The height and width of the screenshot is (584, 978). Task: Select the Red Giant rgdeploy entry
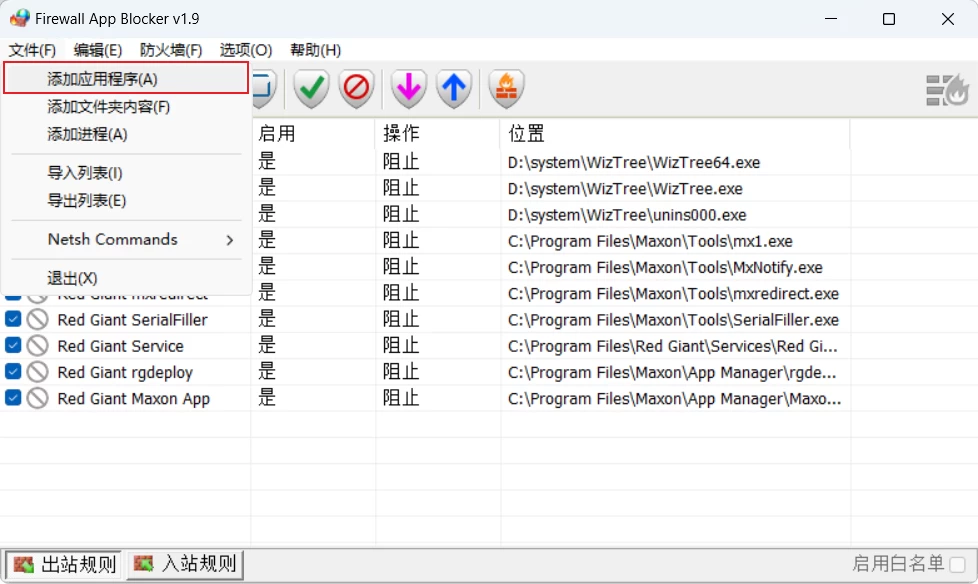(x=125, y=372)
